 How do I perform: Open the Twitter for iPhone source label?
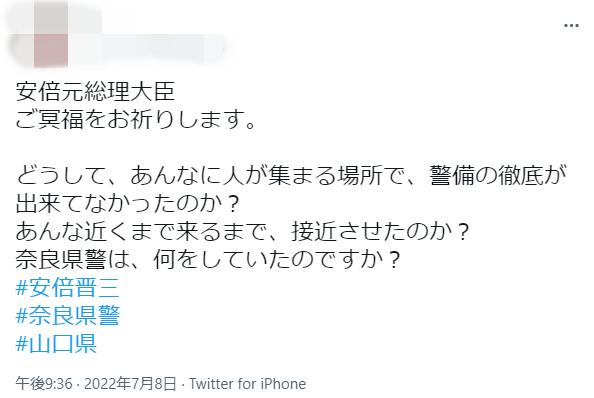click(247, 384)
